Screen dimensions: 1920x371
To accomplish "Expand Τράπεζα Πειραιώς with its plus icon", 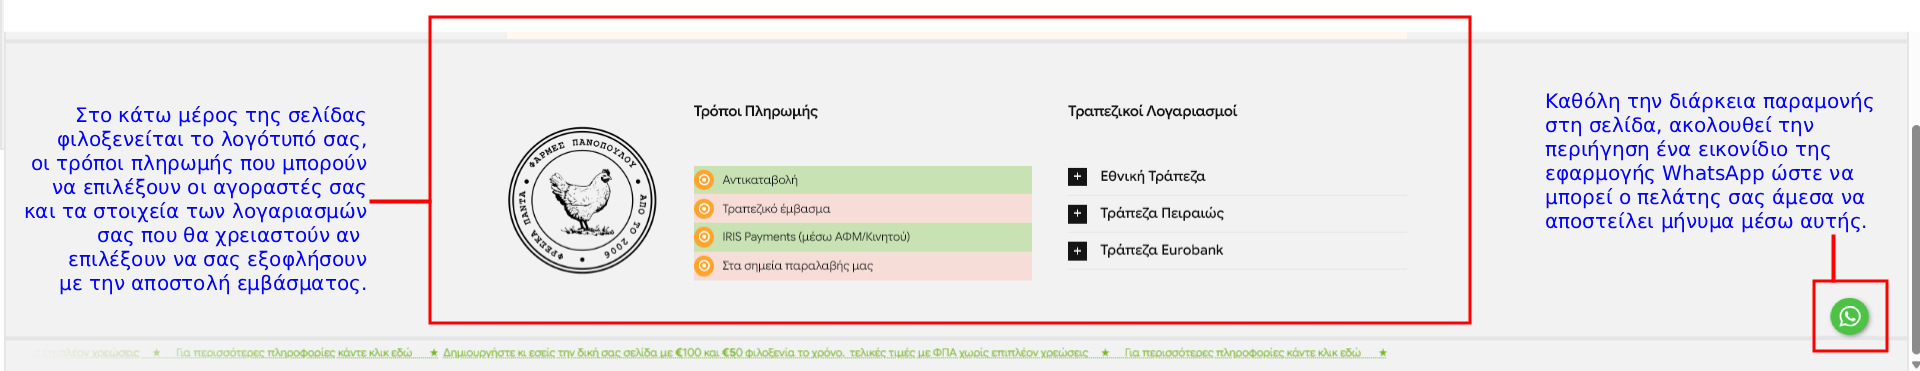I will coord(1077,213).
